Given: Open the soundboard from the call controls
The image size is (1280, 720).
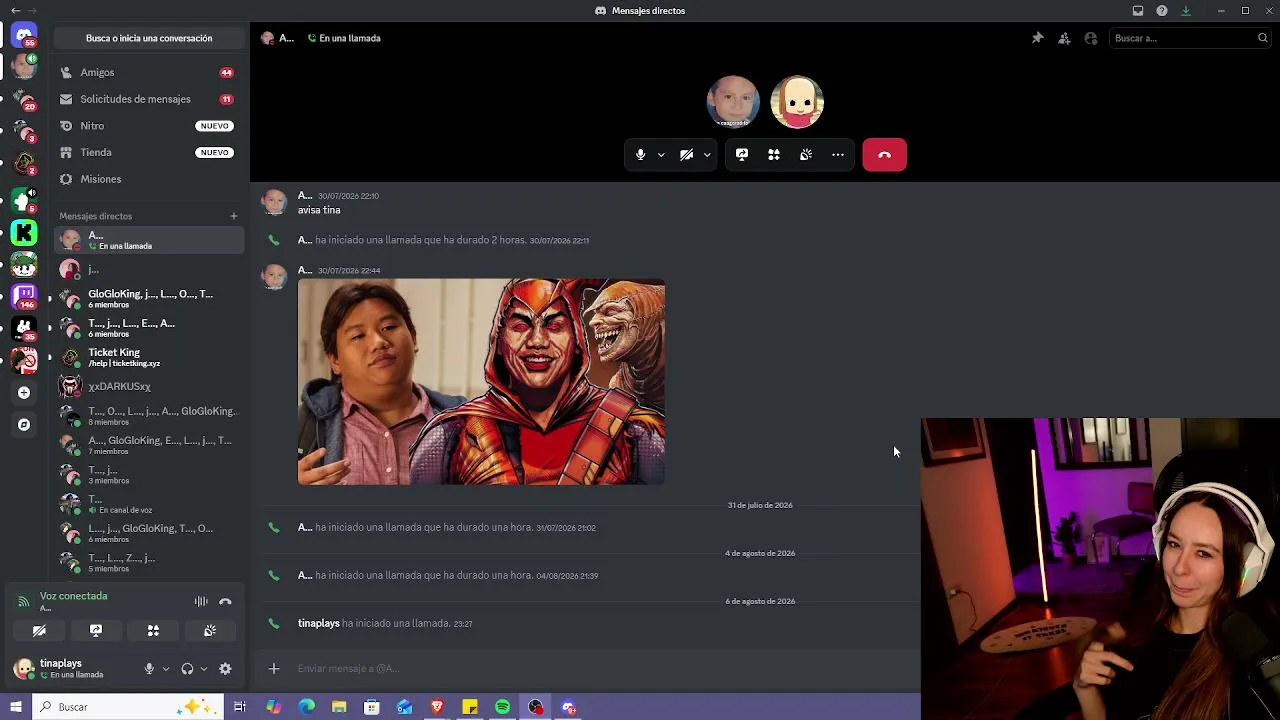Looking at the screenshot, I should (806, 155).
